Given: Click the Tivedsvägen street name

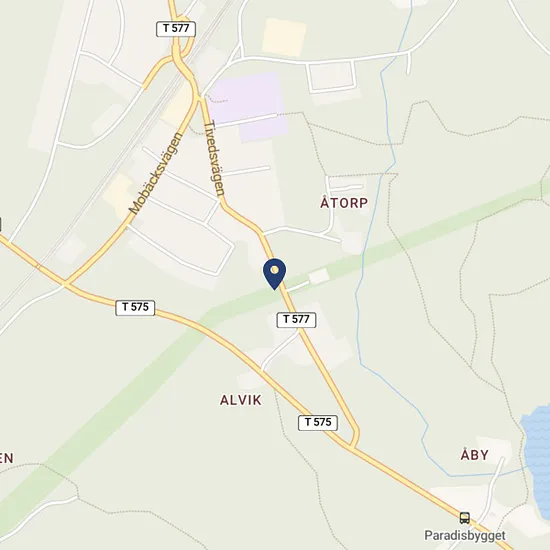Looking at the screenshot, I should pyautogui.click(x=214, y=158).
